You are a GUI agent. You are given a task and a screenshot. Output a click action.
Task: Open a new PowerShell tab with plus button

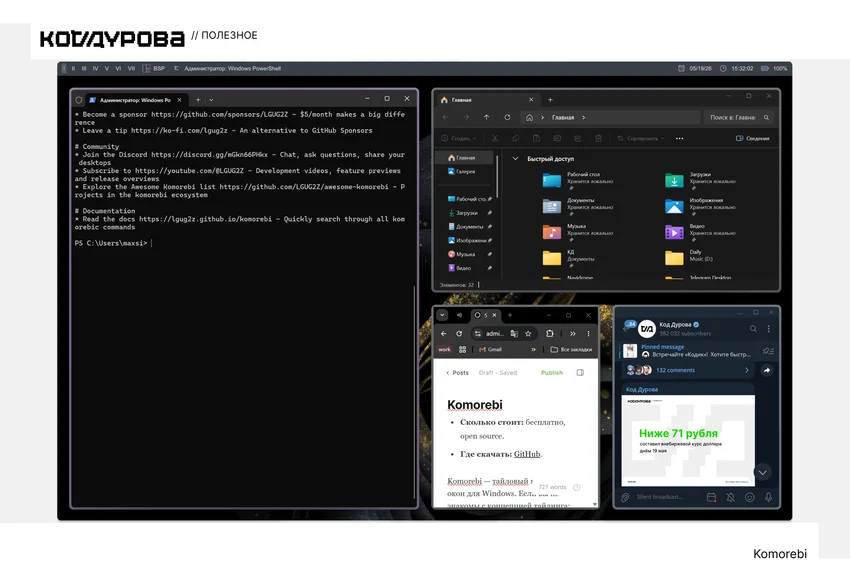[198, 100]
